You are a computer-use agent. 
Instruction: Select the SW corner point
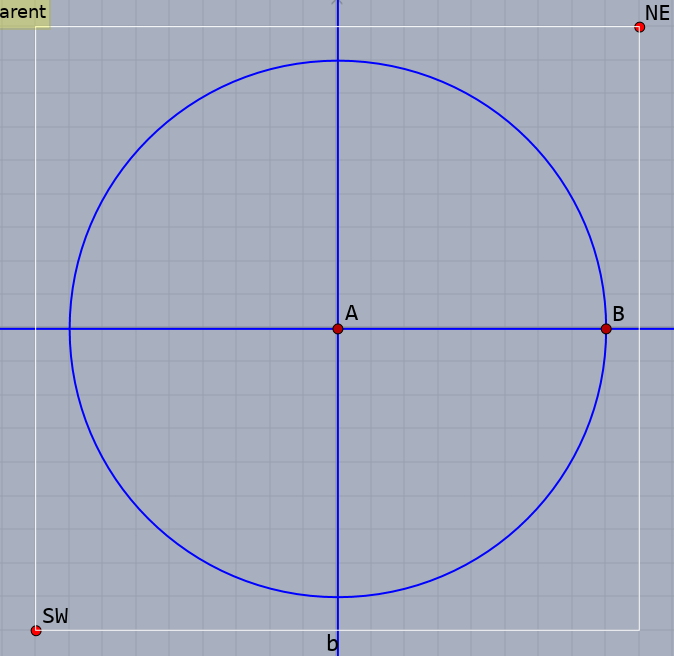point(36,631)
